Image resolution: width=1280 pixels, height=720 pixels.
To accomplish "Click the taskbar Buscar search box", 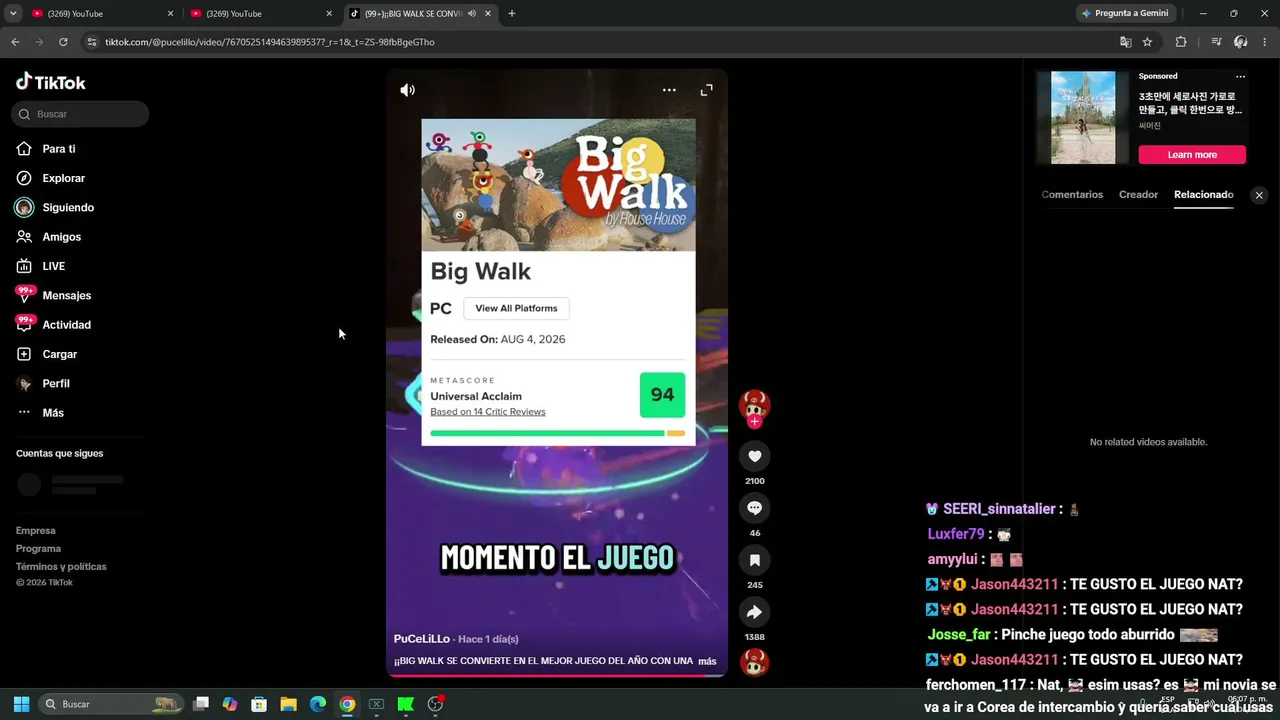I will point(111,704).
